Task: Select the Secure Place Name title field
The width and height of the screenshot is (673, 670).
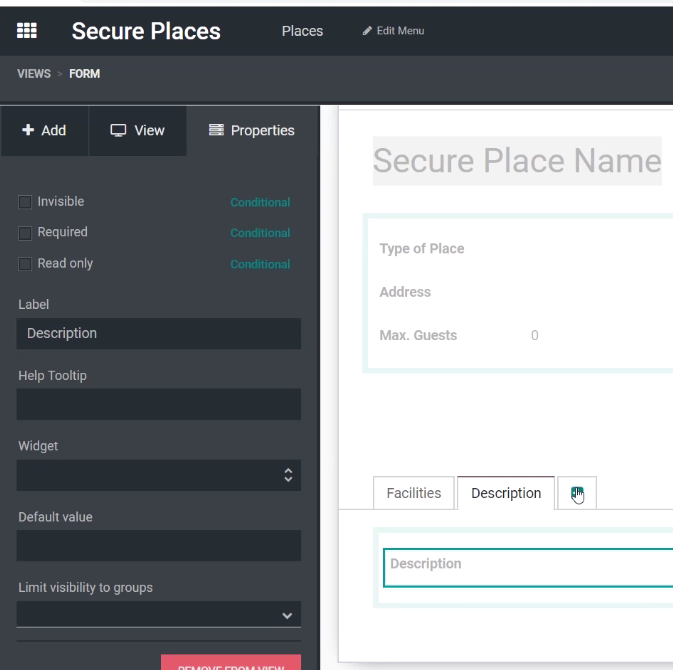Action: point(517,161)
